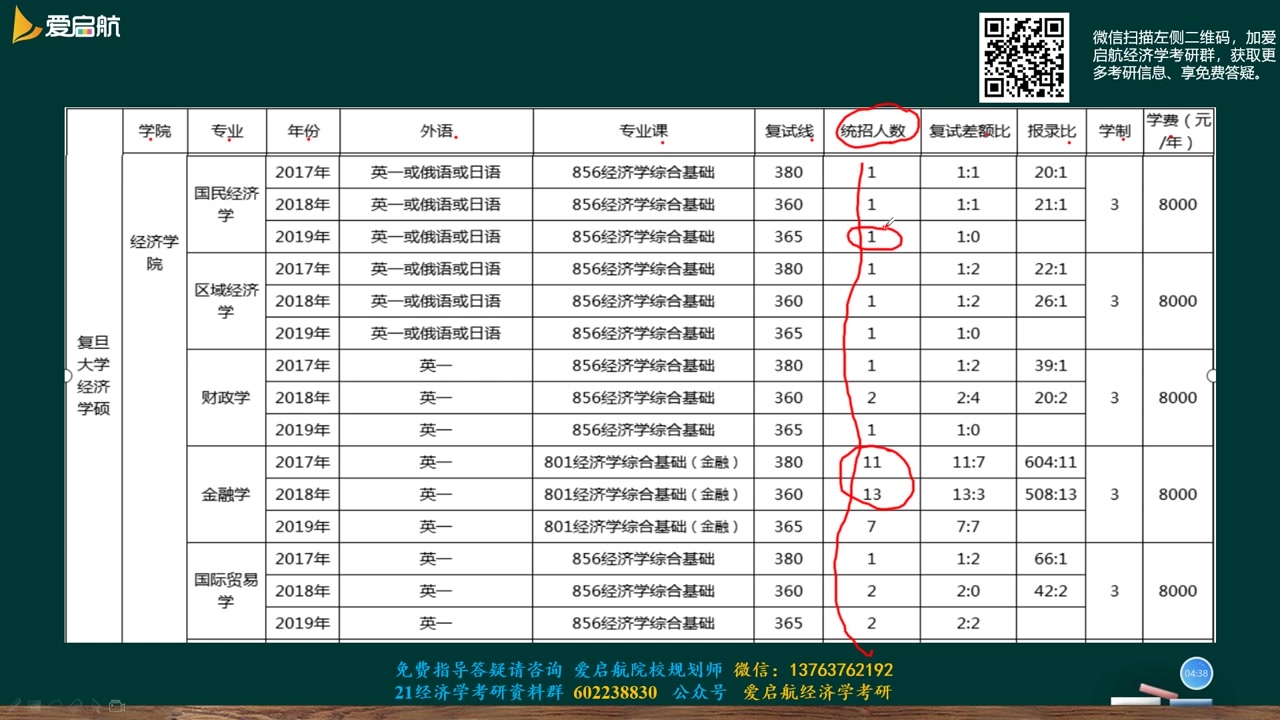
Task: Select the triangle shape tool
Action: coord(96,703)
